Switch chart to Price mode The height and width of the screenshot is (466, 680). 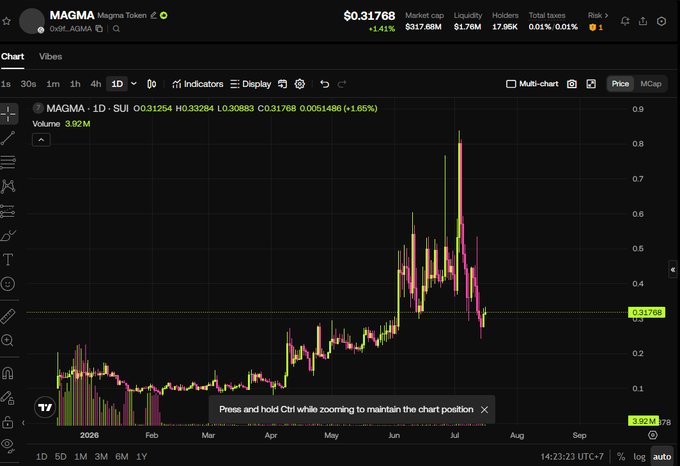[x=620, y=84]
